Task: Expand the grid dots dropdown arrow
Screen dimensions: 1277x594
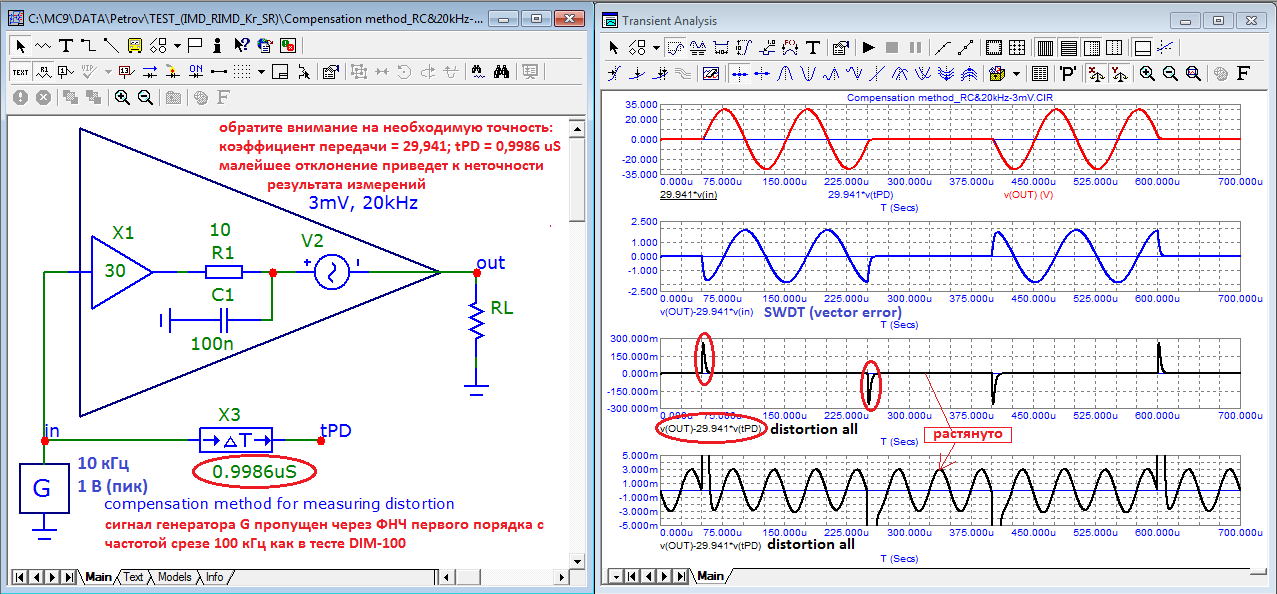Action: pyautogui.click(x=261, y=71)
